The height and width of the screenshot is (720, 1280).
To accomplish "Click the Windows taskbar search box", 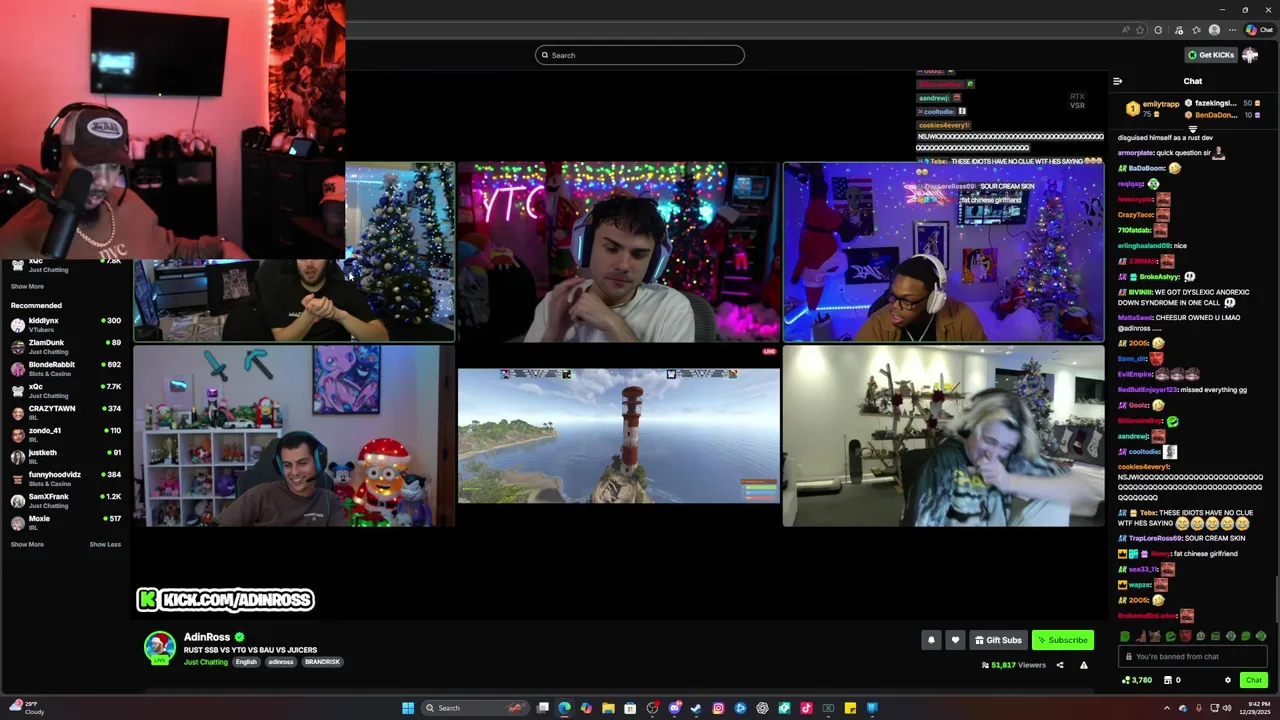I will (x=474, y=708).
